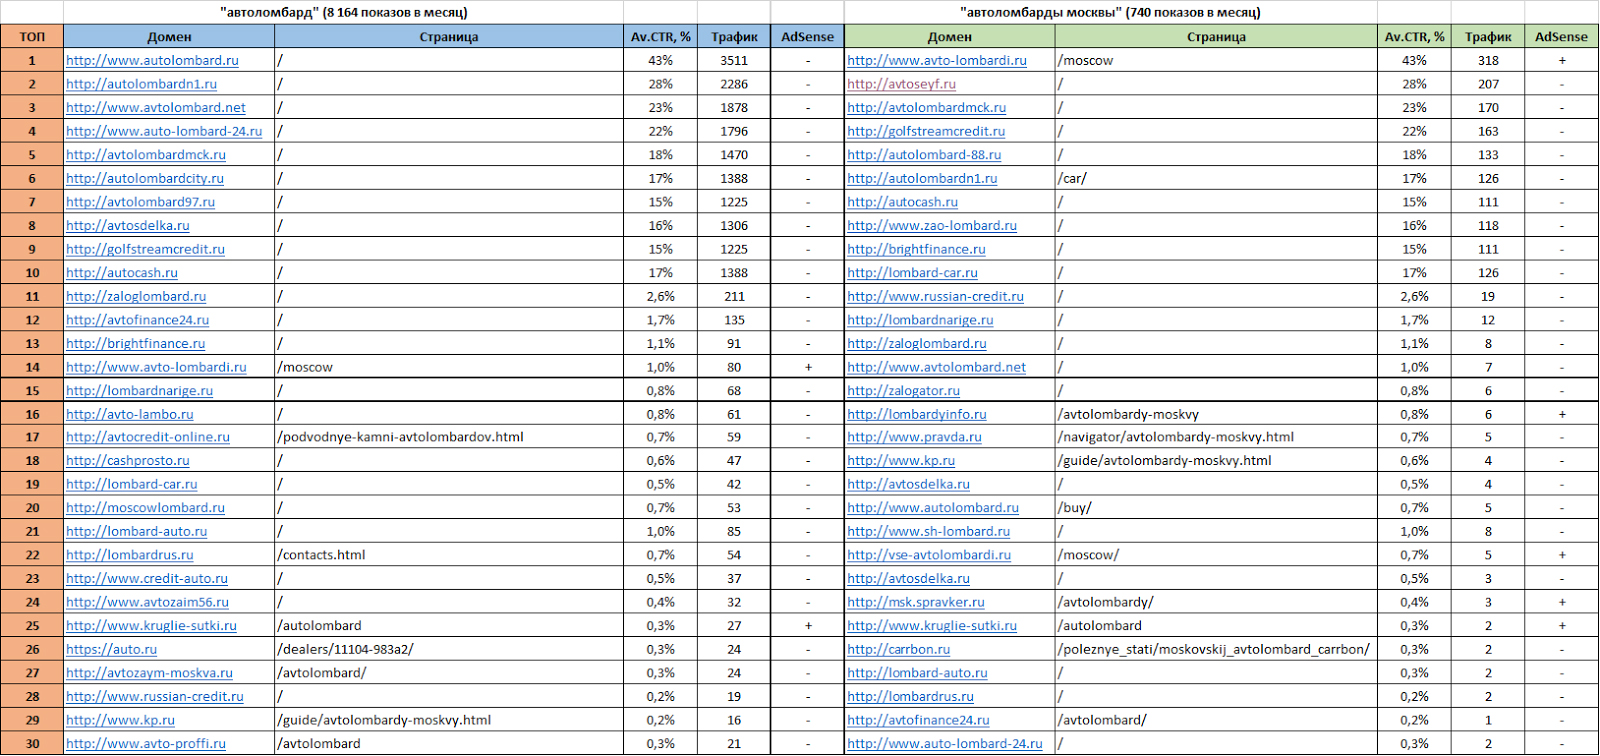Select the ТОП column header cell

[x=32, y=37]
